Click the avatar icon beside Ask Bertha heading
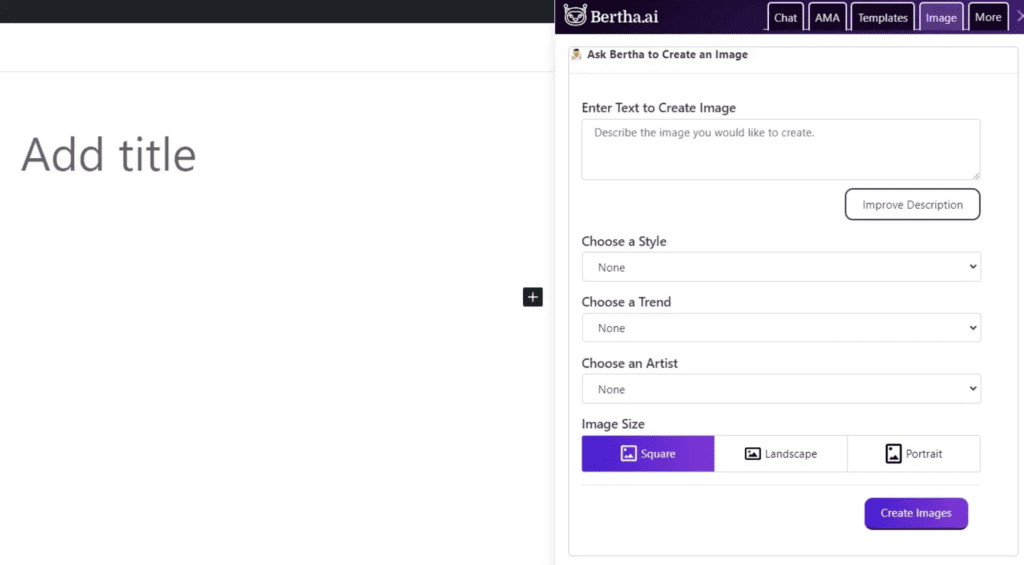 click(577, 55)
